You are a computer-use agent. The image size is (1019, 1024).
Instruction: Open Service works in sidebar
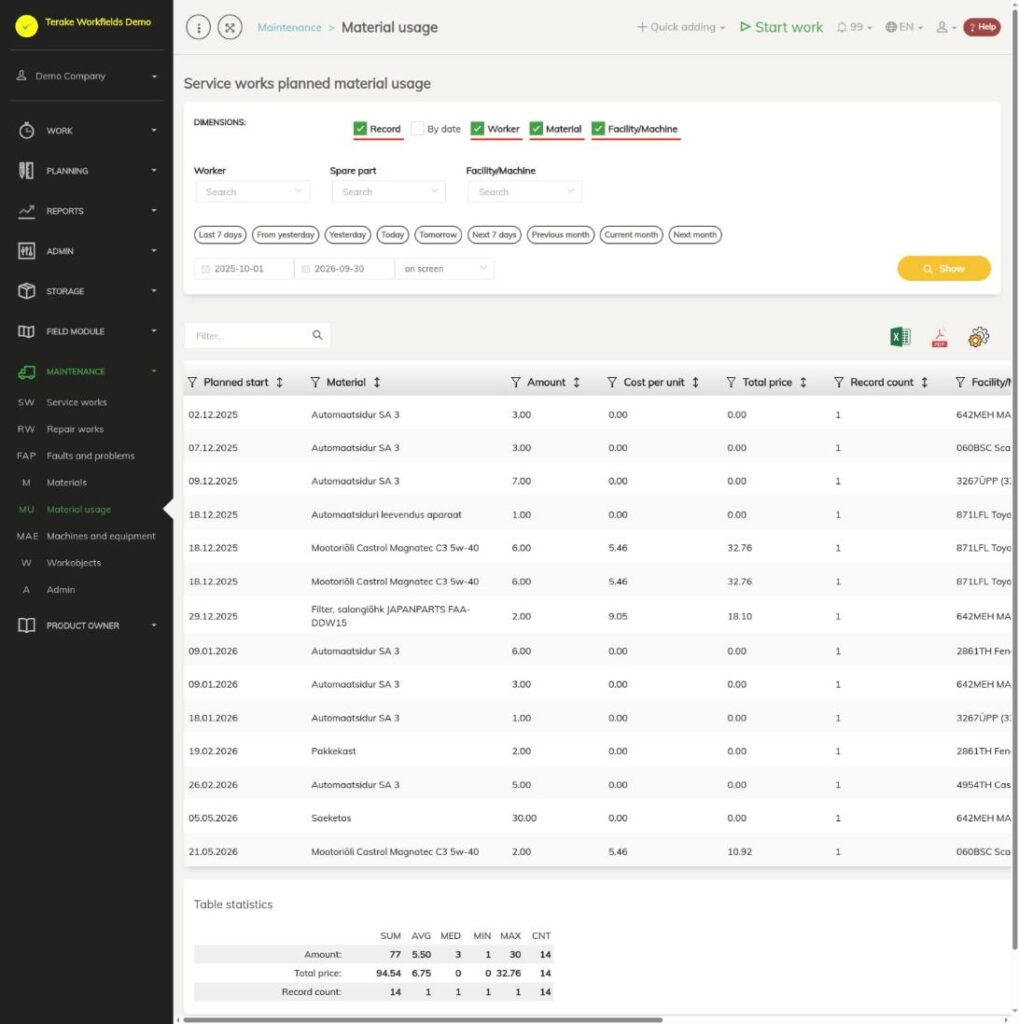[76, 402]
